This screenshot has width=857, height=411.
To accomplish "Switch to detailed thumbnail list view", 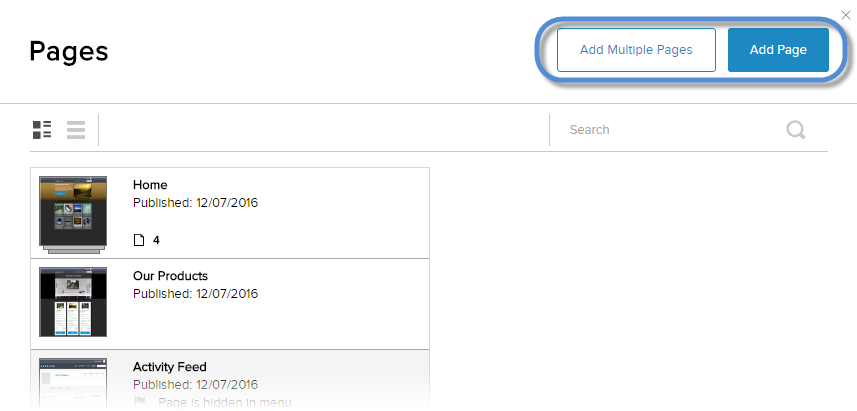I will pos(42,130).
